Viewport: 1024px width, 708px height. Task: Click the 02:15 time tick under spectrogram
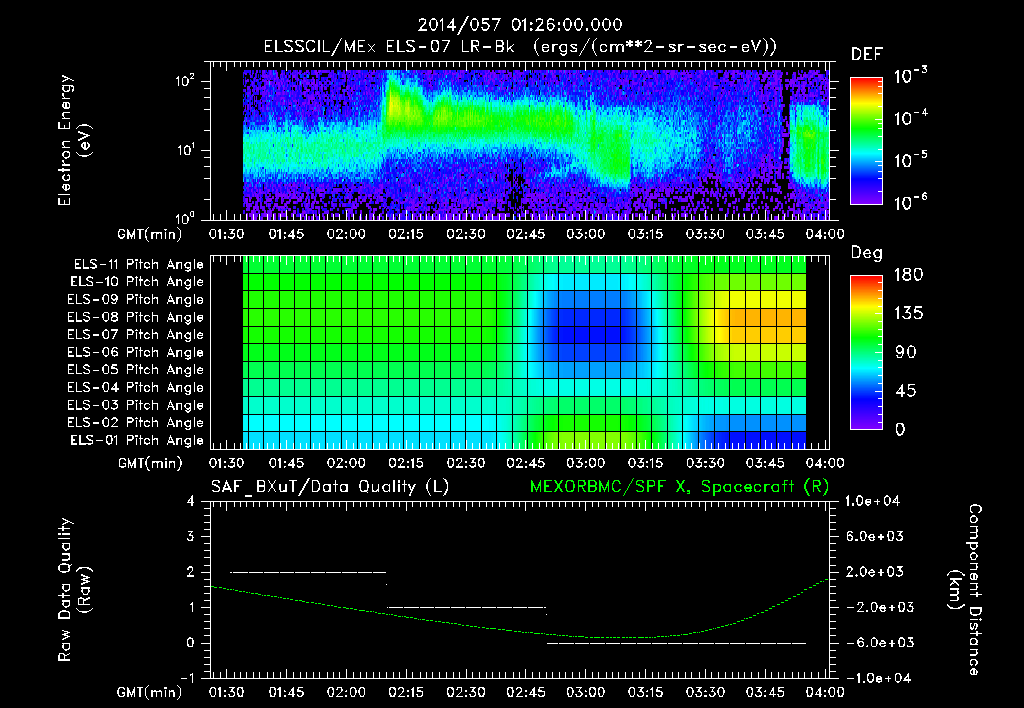point(406,234)
